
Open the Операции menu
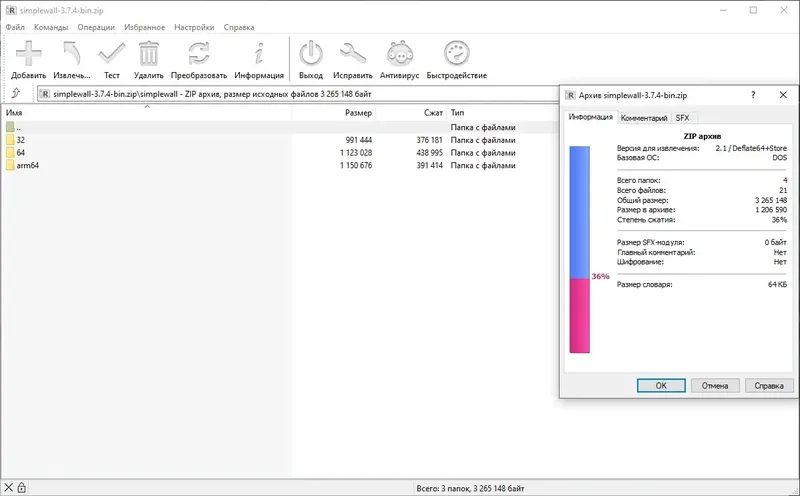pos(96,27)
